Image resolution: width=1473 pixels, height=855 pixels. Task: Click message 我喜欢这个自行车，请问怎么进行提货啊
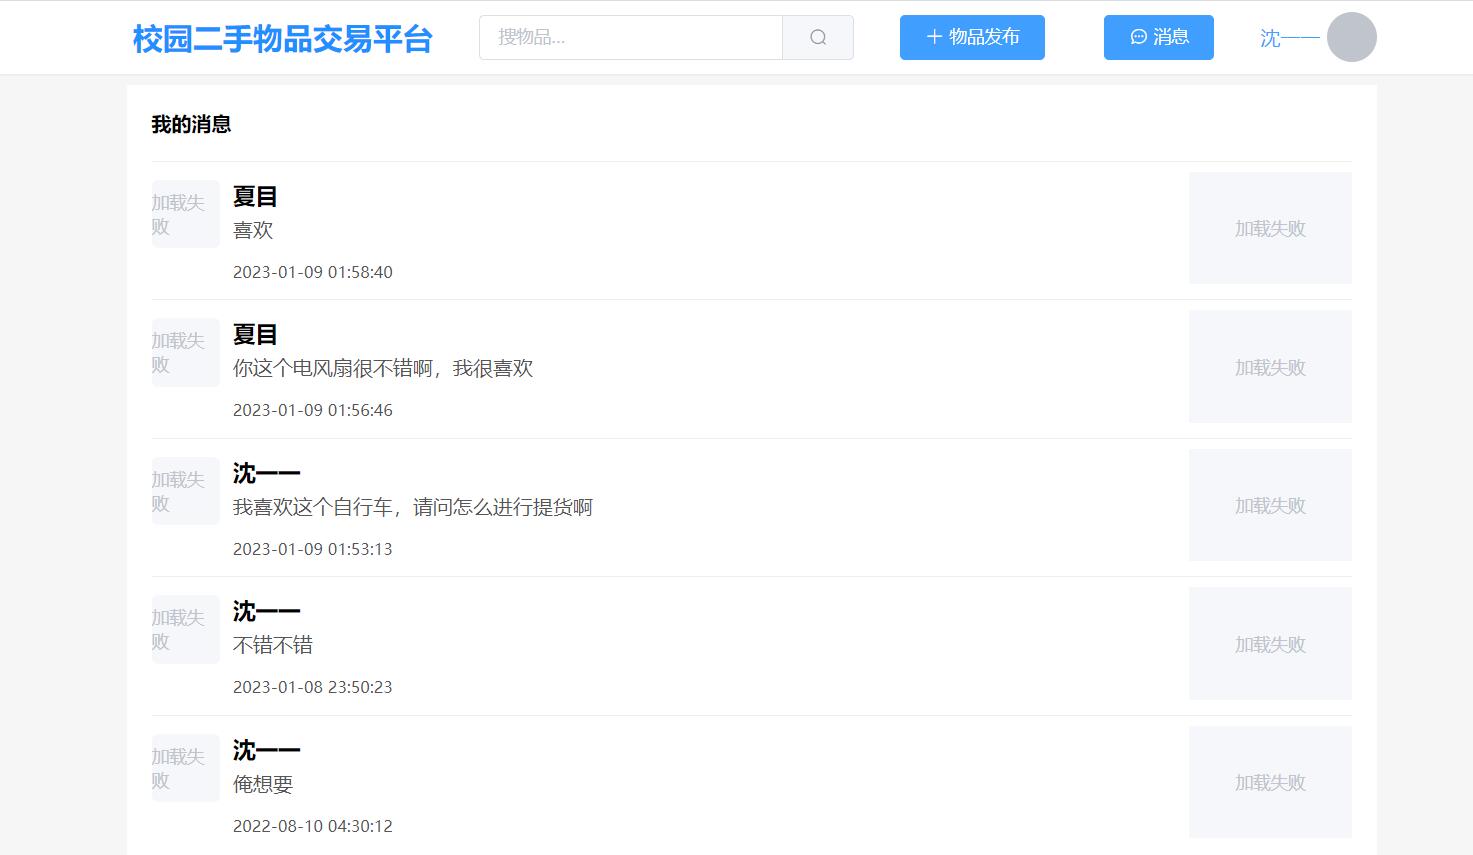click(x=413, y=507)
